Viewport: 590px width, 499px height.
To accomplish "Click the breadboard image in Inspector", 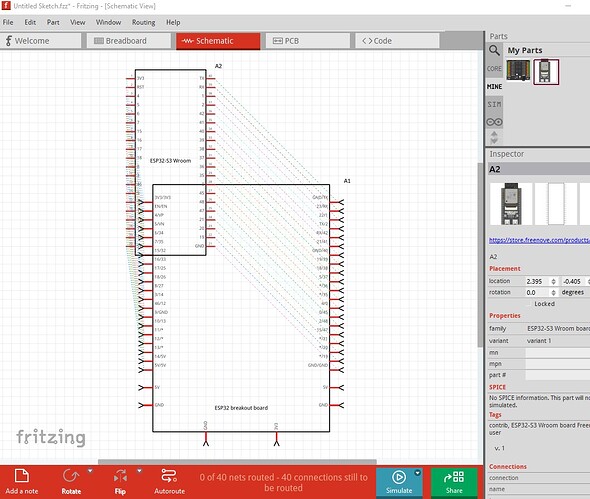I will tap(511, 204).
